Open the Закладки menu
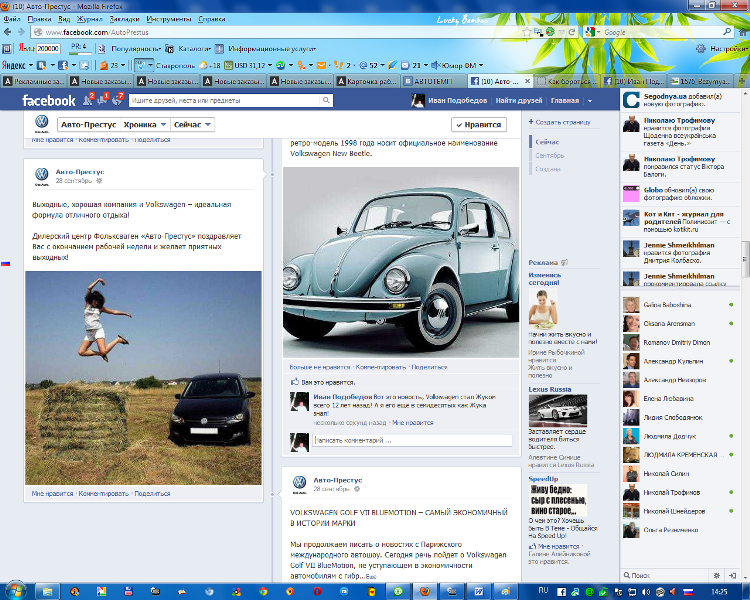Screen dimensions: 750x600 point(124,19)
